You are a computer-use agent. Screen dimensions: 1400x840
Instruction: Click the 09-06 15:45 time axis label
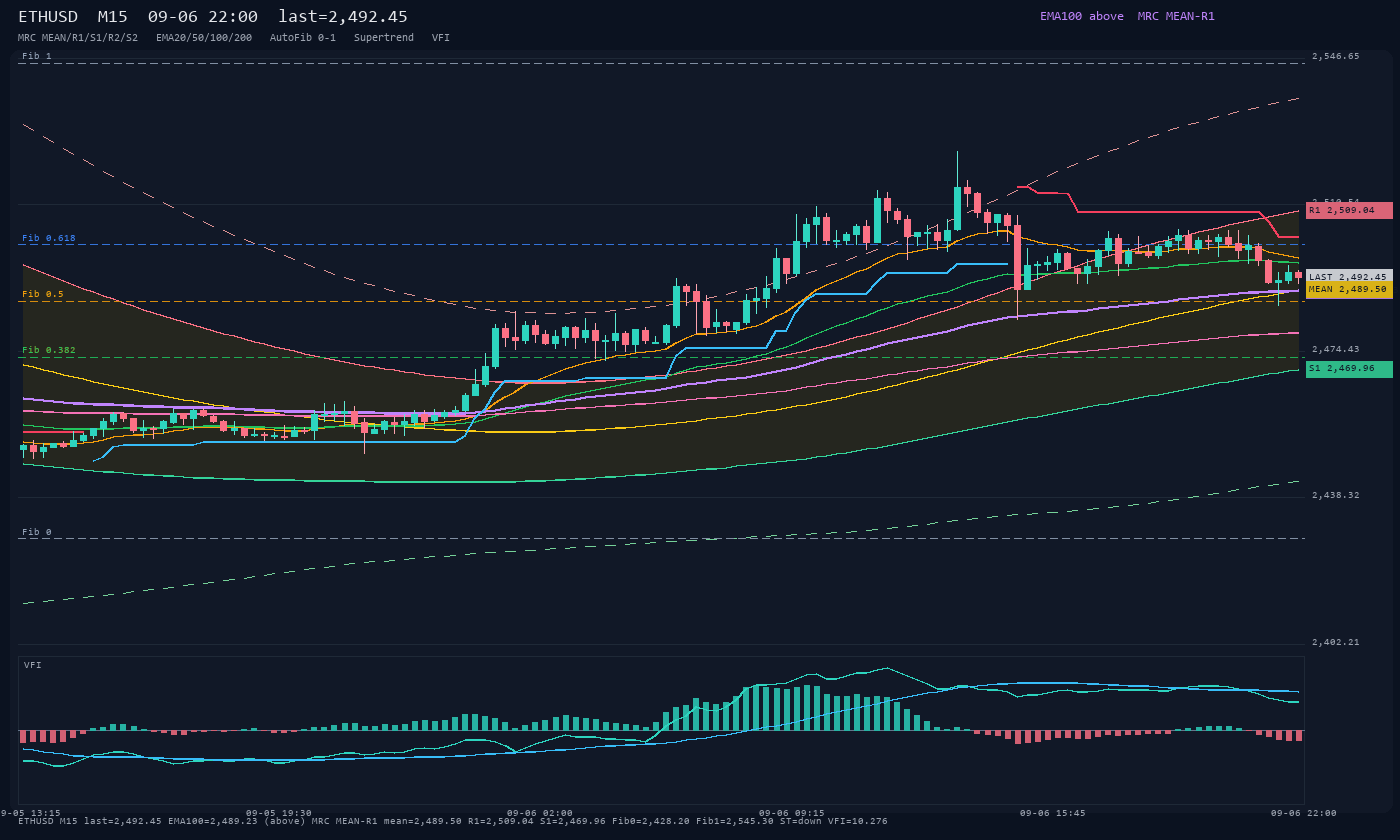pyautogui.click(x=1052, y=813)
